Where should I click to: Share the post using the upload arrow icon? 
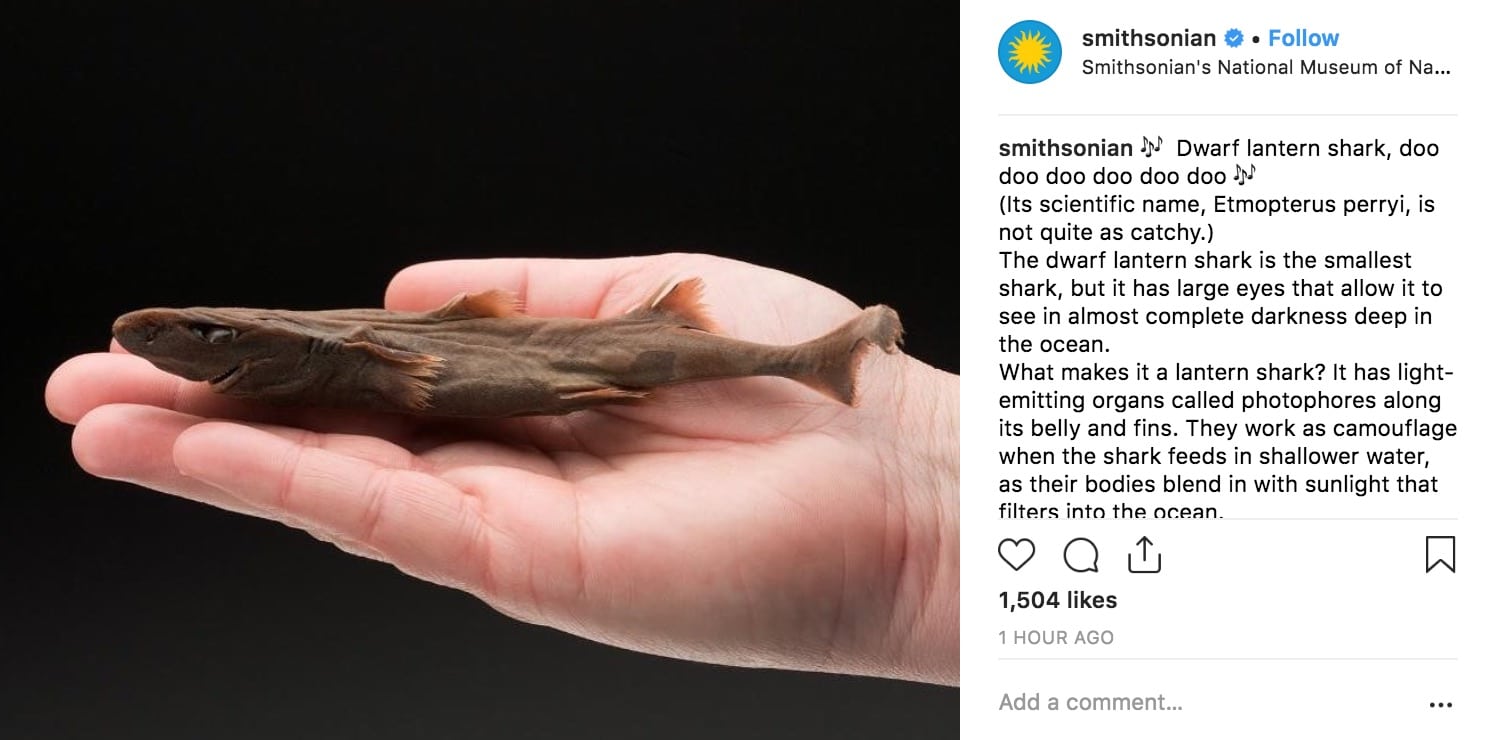(1144, 553)
